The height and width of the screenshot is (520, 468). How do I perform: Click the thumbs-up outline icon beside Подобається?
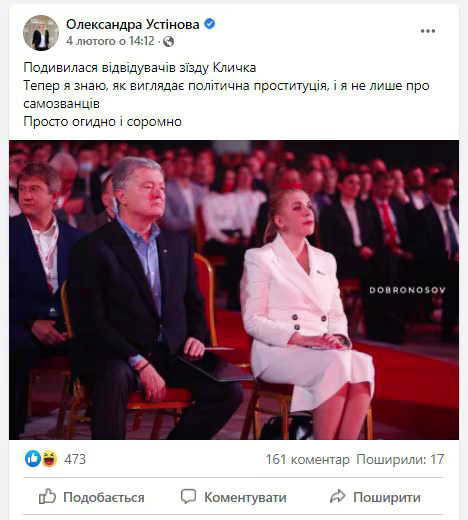[x=47, y=497]
